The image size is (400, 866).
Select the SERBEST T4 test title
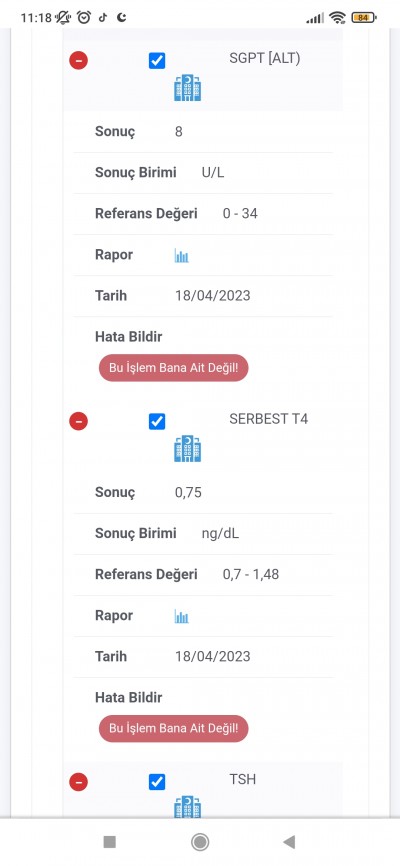269,419
